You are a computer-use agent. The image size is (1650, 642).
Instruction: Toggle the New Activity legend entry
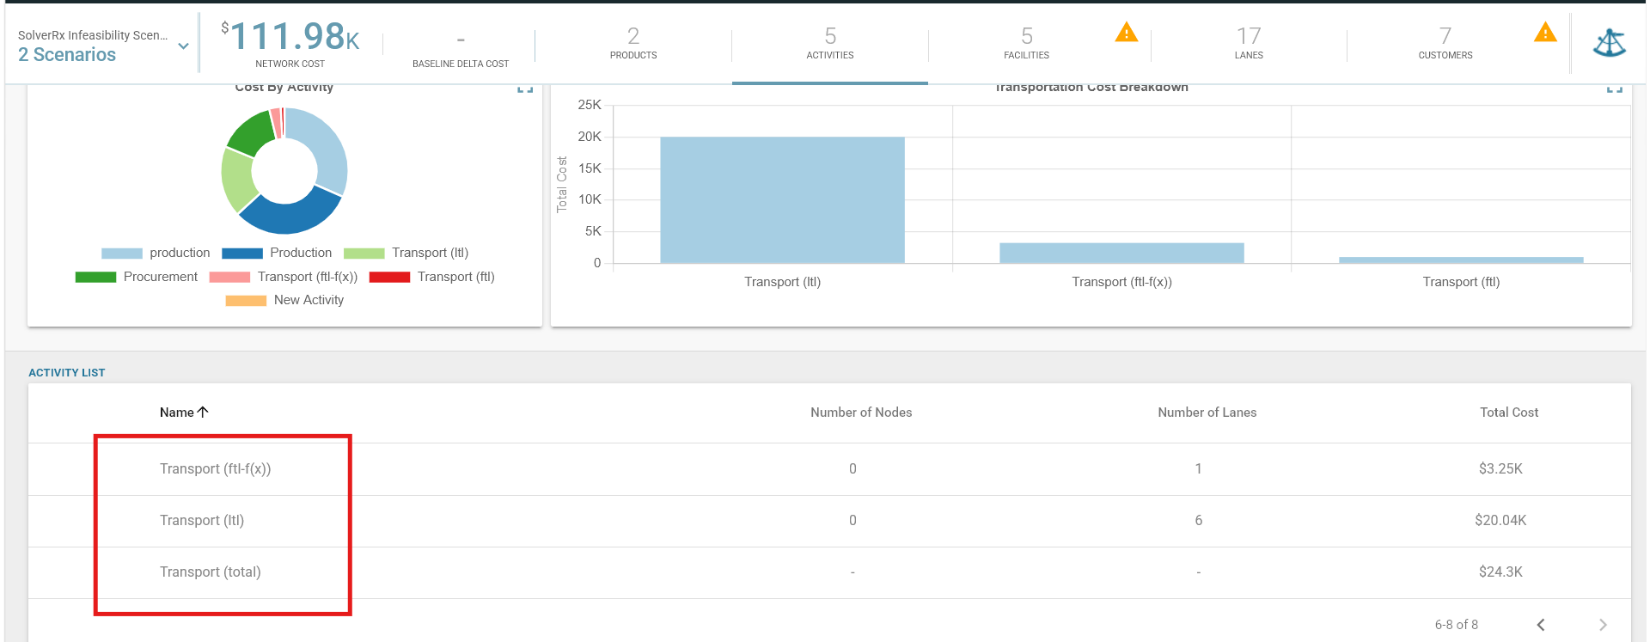[285, 300]
